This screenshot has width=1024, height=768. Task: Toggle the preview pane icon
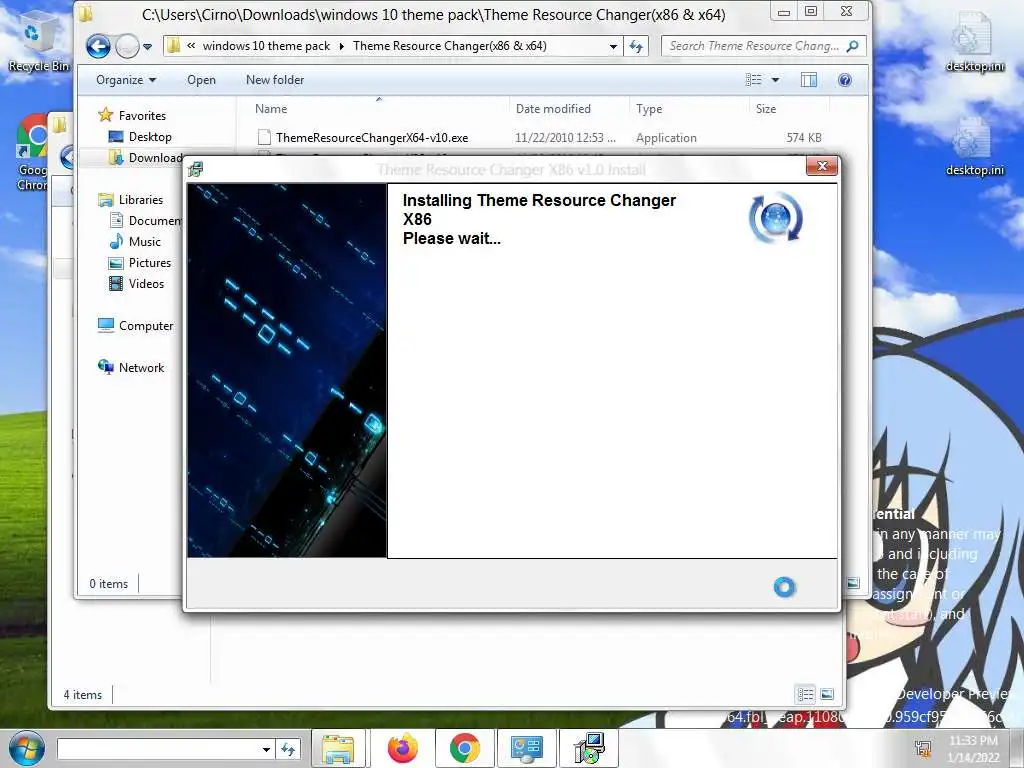808,80
